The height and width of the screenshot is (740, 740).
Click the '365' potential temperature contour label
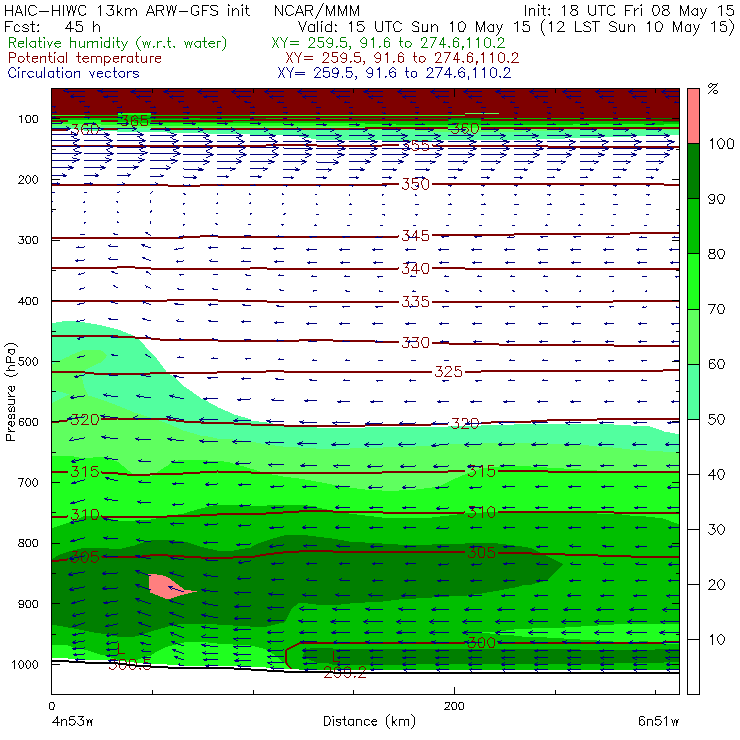tap(135, 120)
